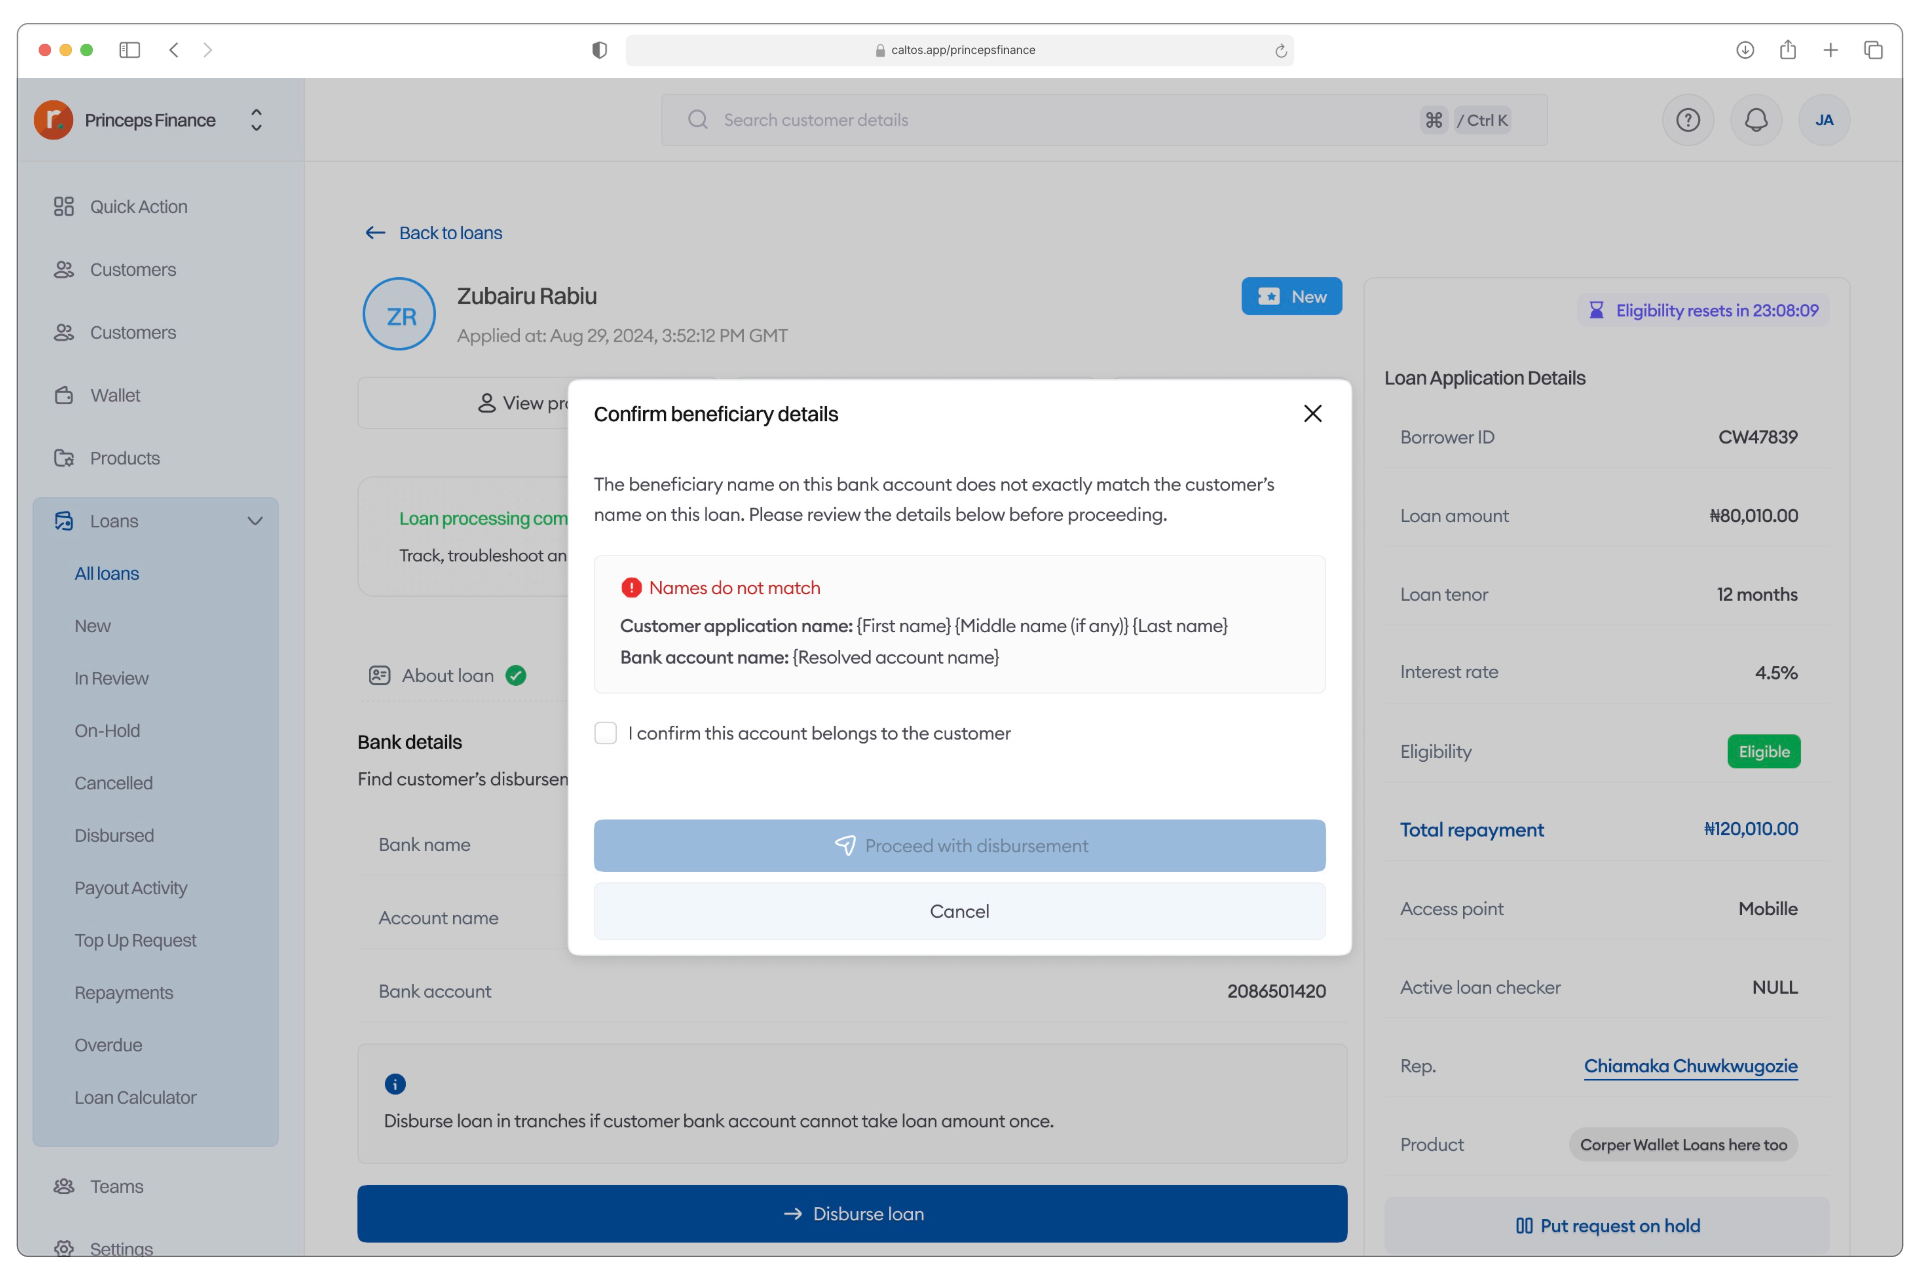Viewport: 1920px width, 1280px height.
Task: Click the browser reload icon
Action: point(1280,50)
